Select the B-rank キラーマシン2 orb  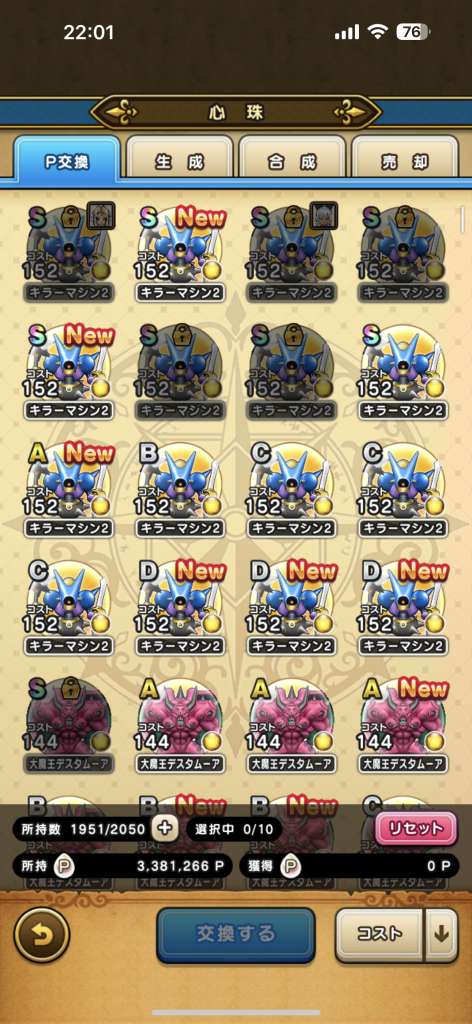[180, 490]
